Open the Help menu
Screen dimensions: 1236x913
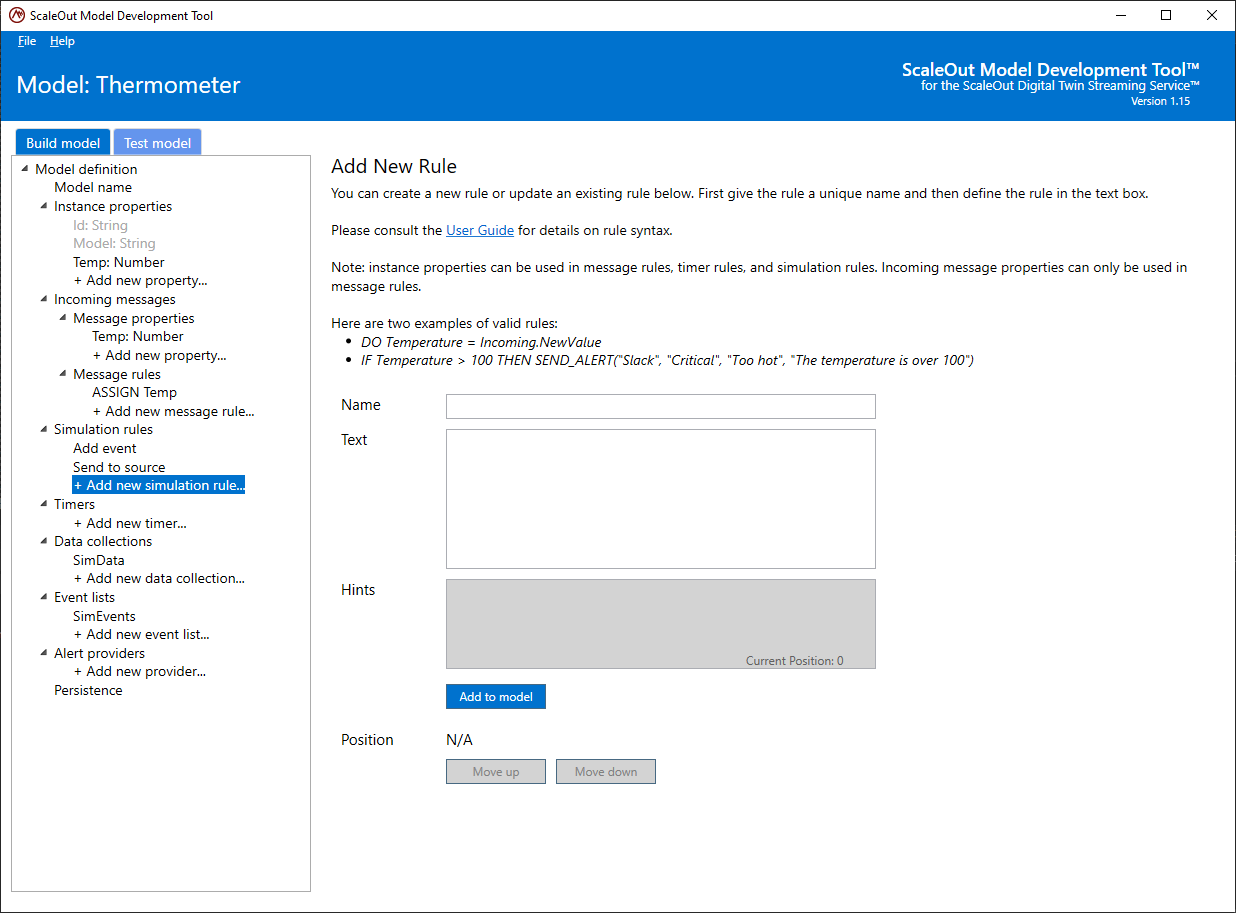[62, 41]
